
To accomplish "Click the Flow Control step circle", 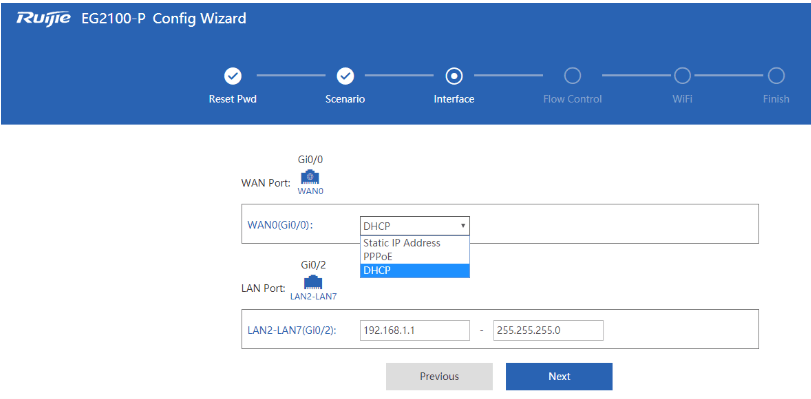I will [x=572, y=76].
